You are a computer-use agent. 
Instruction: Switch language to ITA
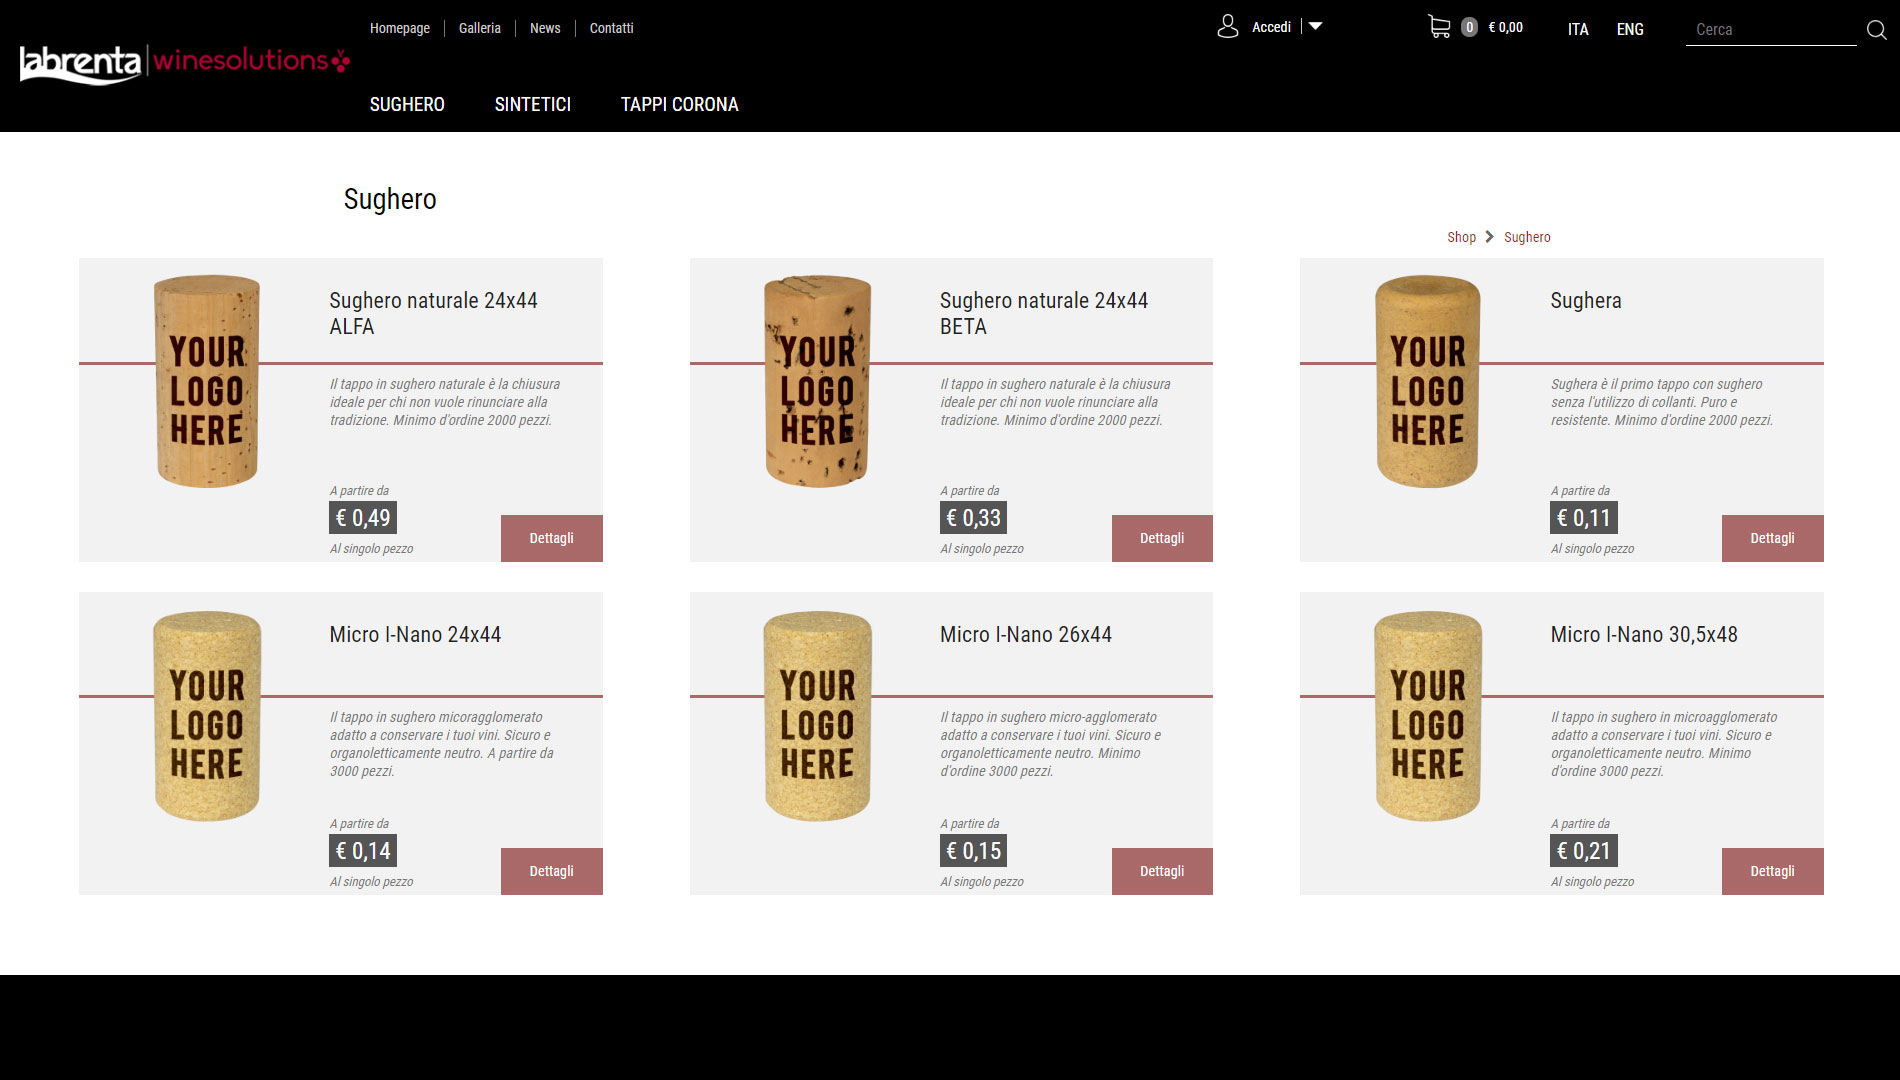[1577, 29]
